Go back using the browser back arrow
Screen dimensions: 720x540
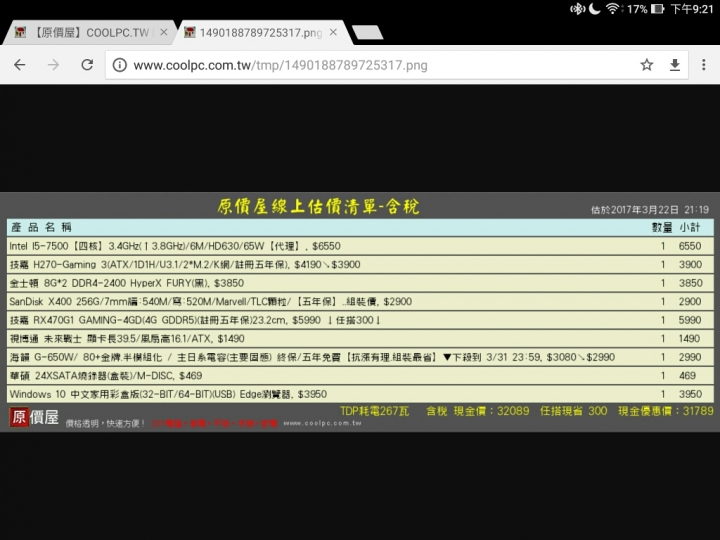click(x=20, y=65)
